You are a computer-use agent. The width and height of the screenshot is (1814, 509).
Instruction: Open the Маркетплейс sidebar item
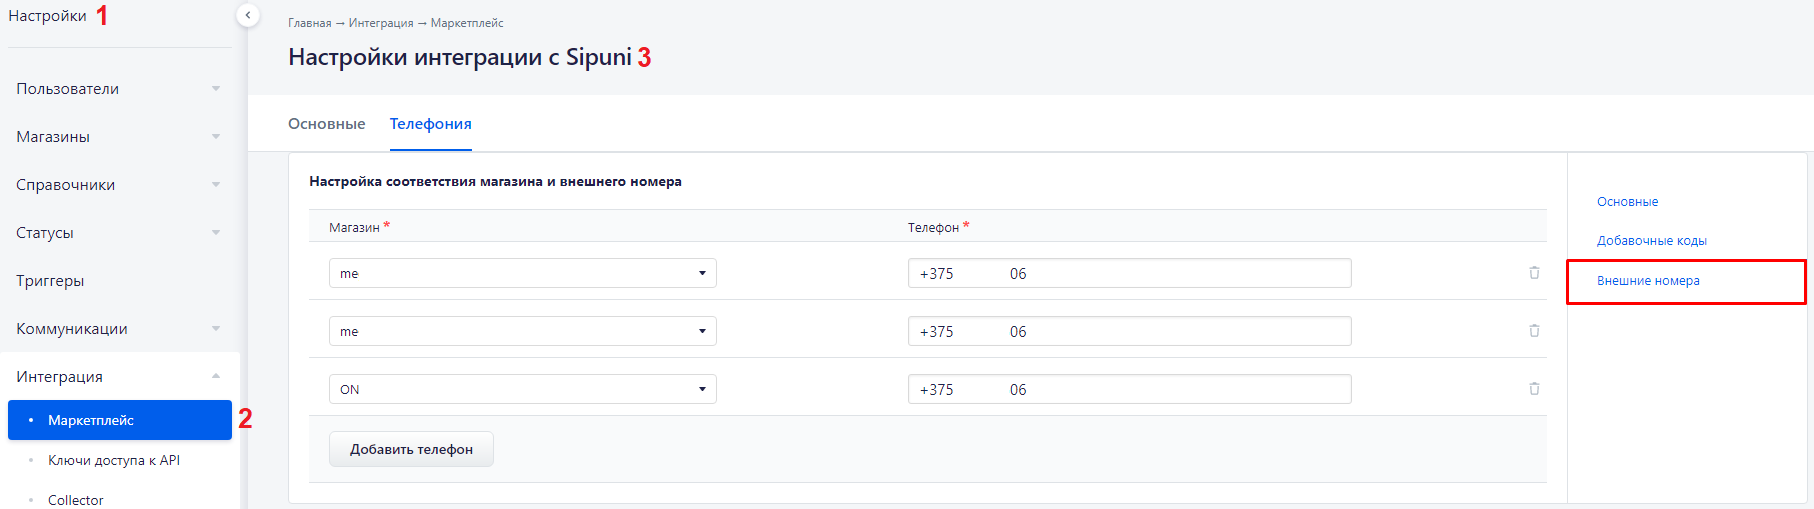[x=120, y=420]
